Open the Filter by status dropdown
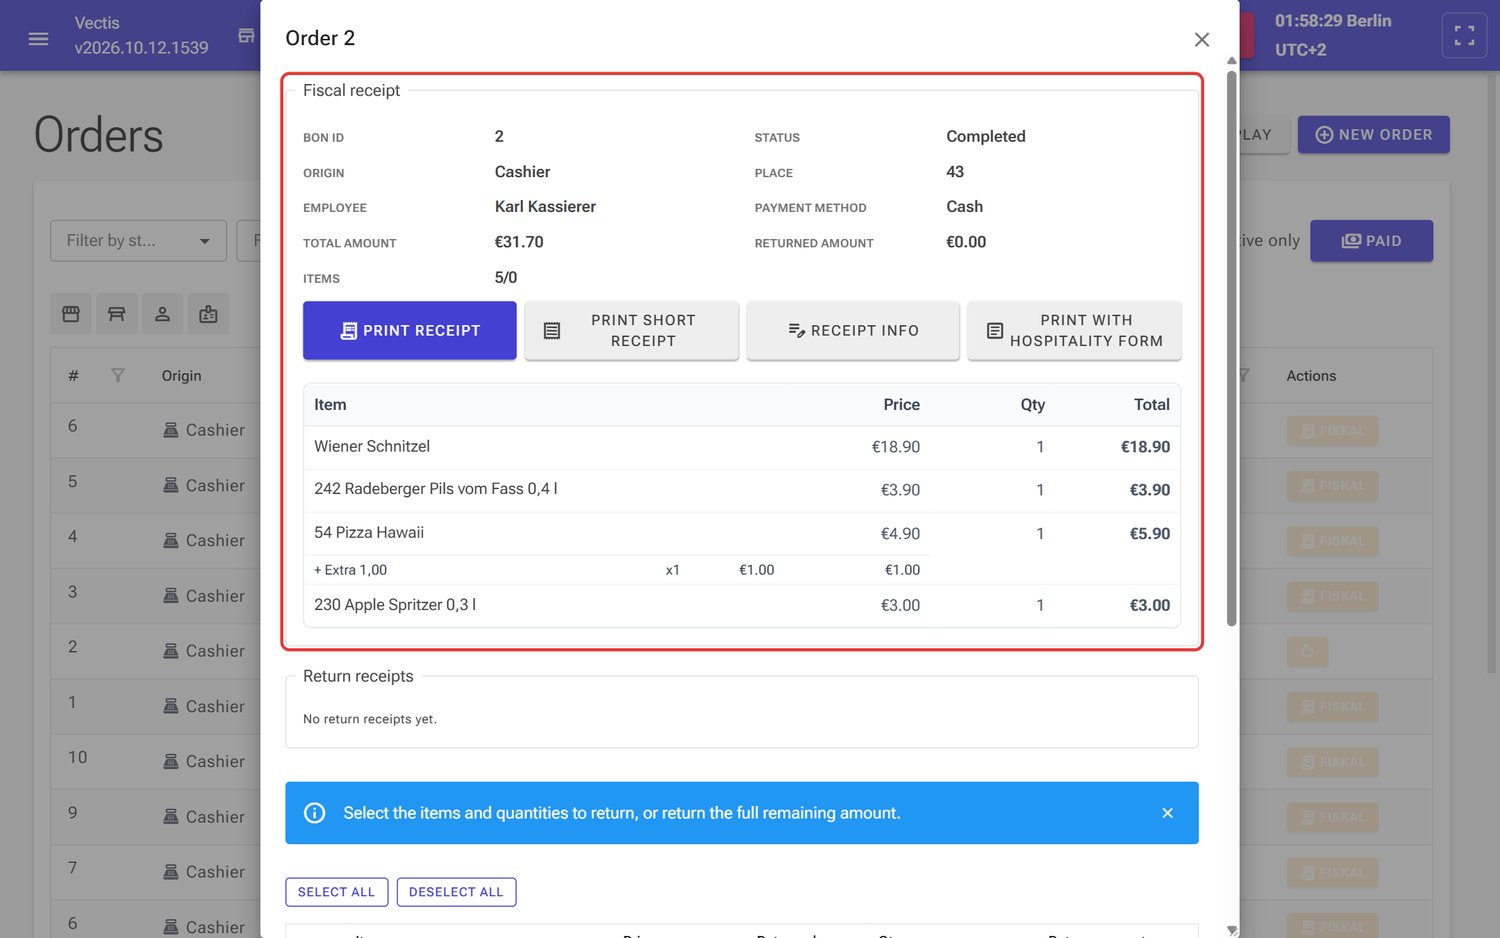The width and height of the screenshot is (1500, 938). click(x=138, y=241)
